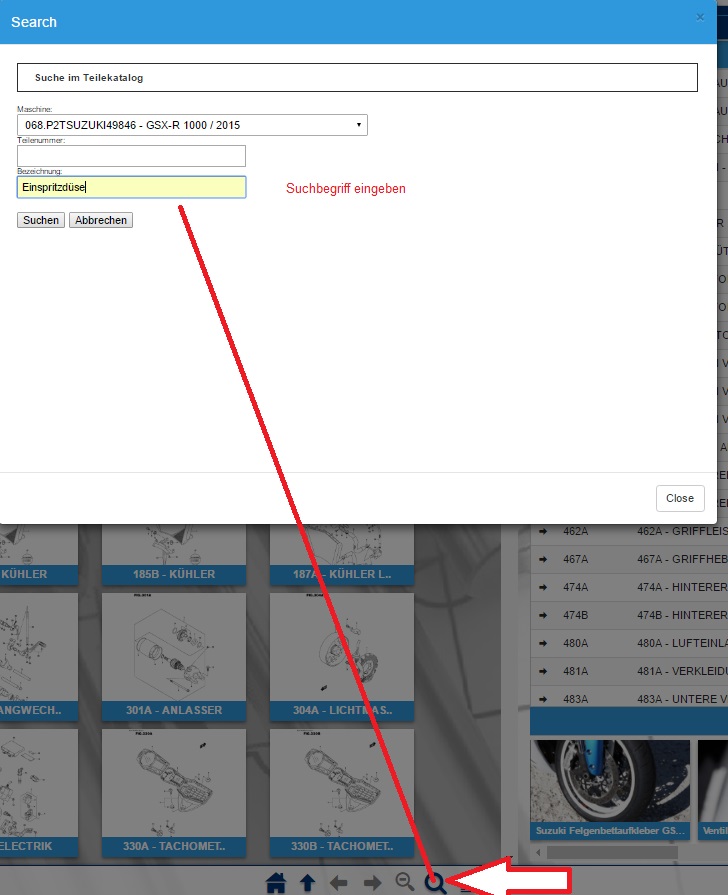The image size is (728, 895).
Task: Open the 330B - TACHOMET.. diagram
Action: point(342,792)
